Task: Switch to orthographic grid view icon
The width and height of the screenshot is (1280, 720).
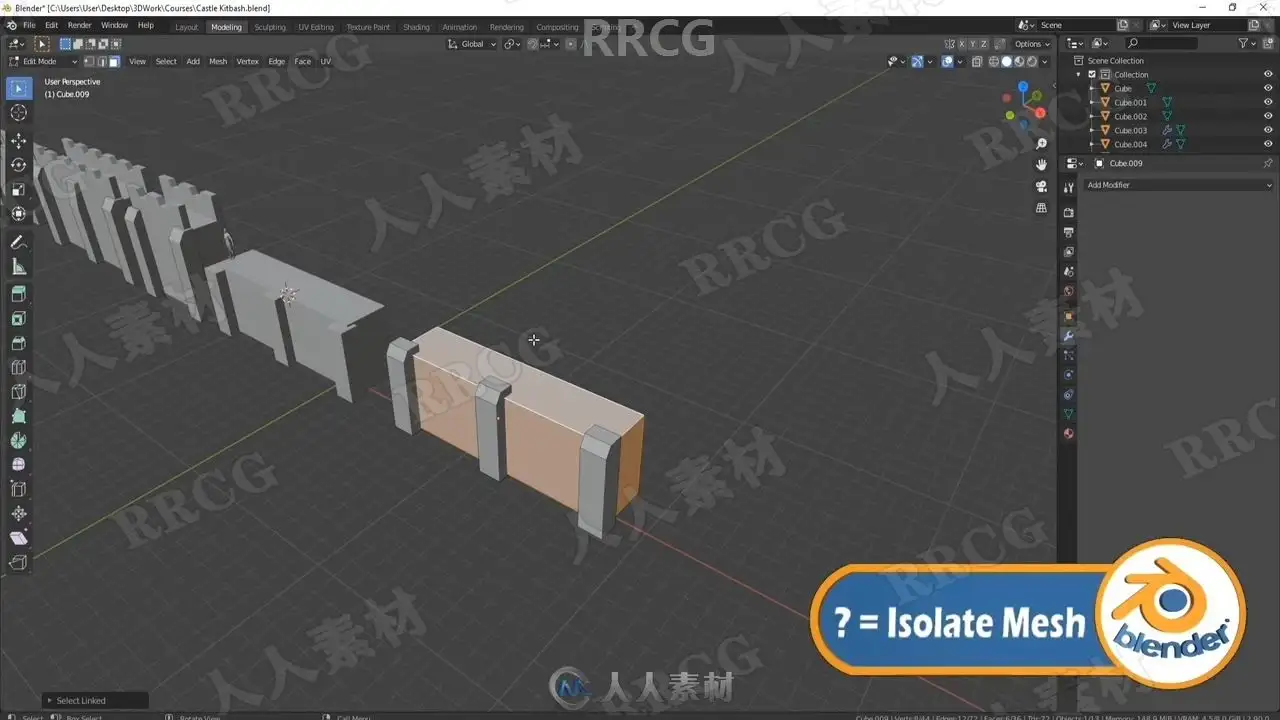Action: [1041, 208]
